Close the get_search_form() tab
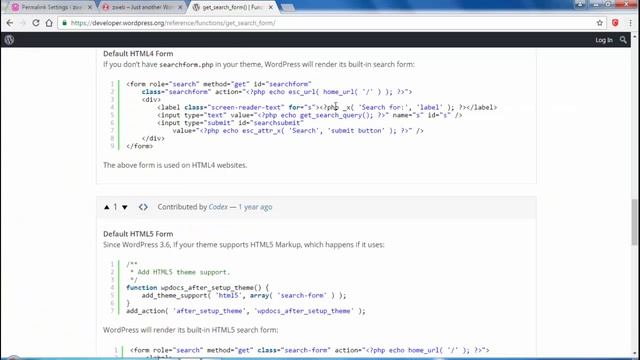The height and width of the screenshot is (360, 640). (x=271, y=7)
